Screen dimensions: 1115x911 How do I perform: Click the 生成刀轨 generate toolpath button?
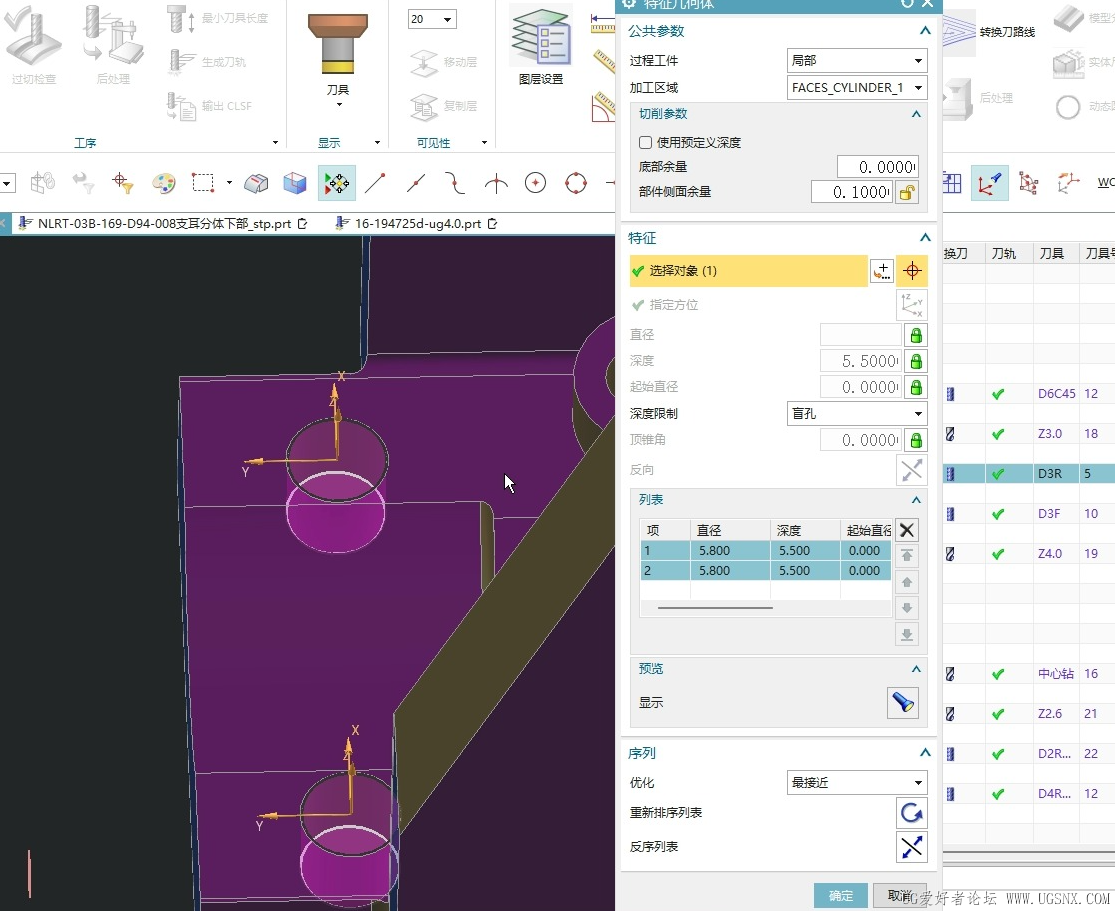(208, 63)
